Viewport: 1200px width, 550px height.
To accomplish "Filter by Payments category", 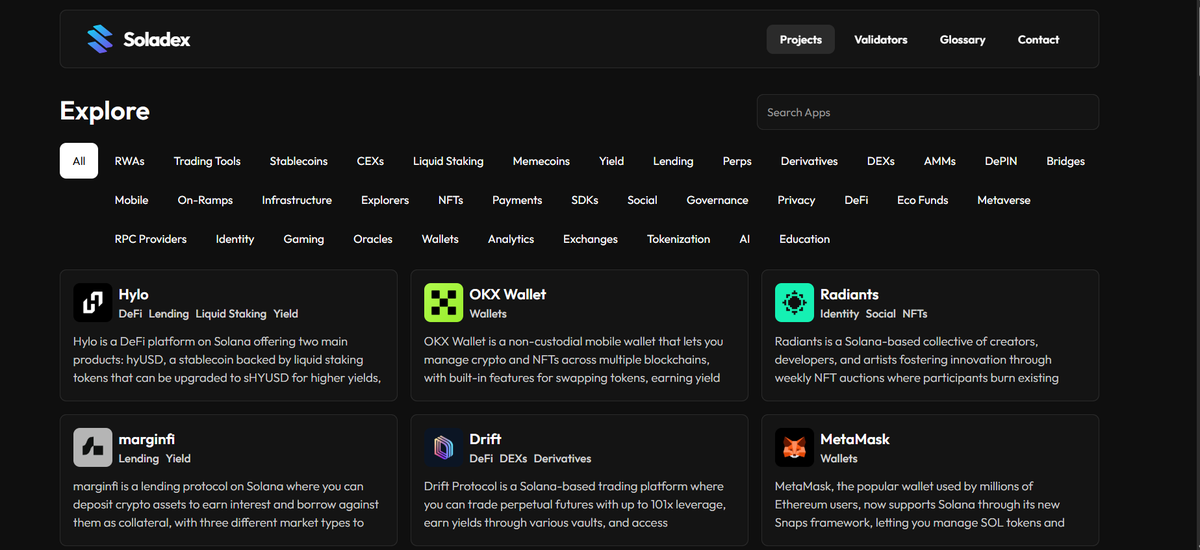I will 517,200.
